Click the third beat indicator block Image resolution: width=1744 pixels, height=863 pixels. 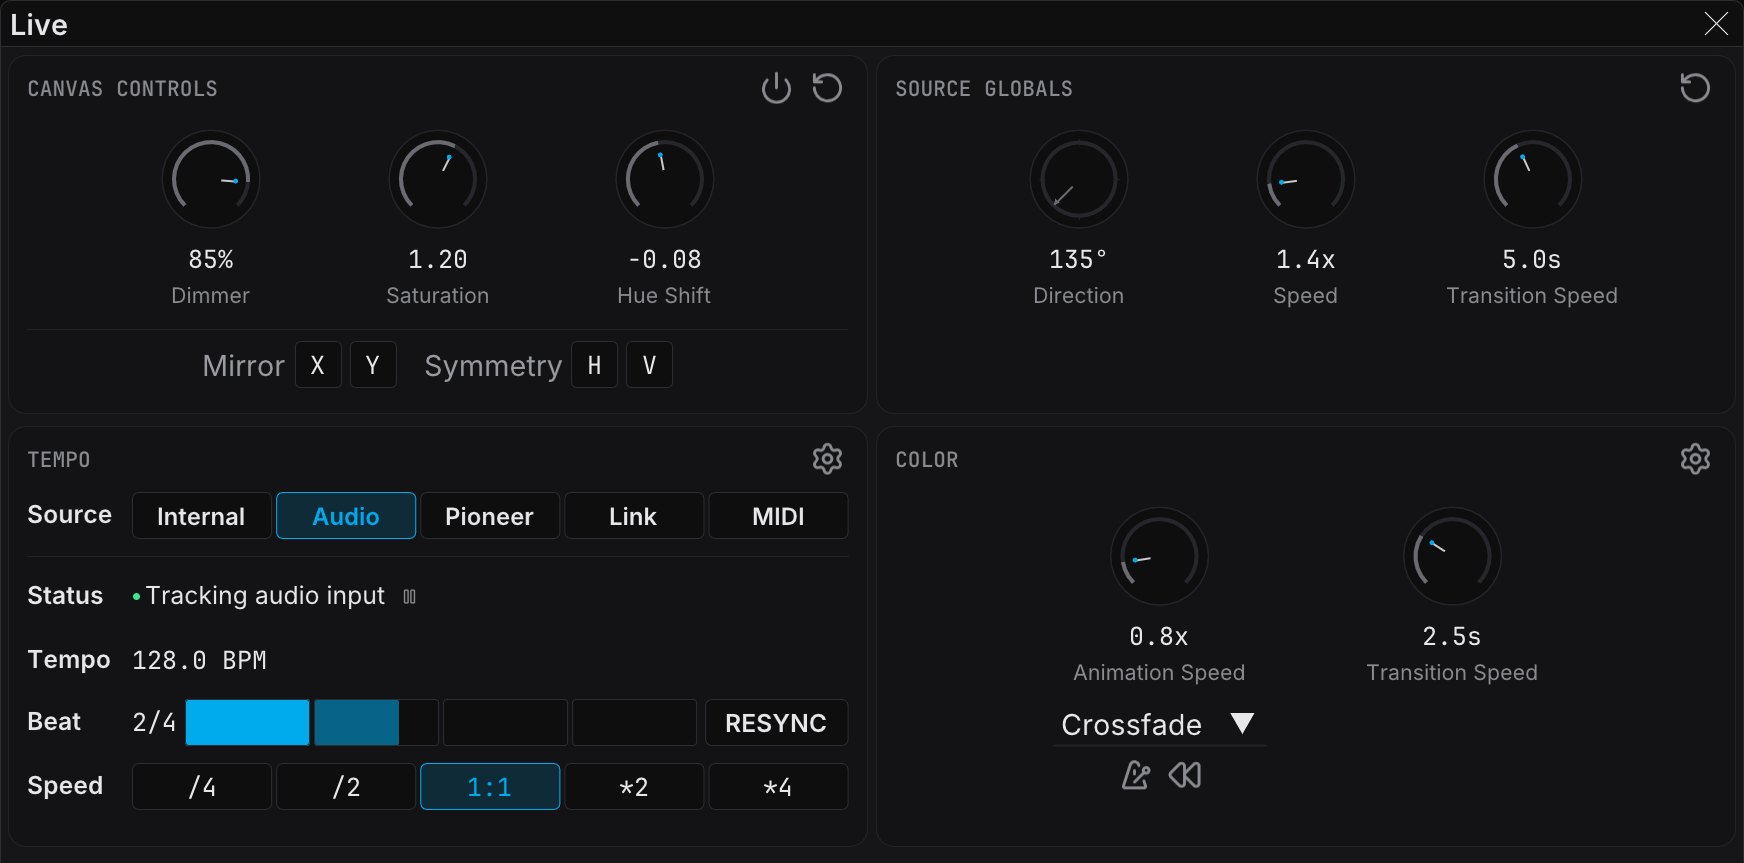[x=505, y=723]
